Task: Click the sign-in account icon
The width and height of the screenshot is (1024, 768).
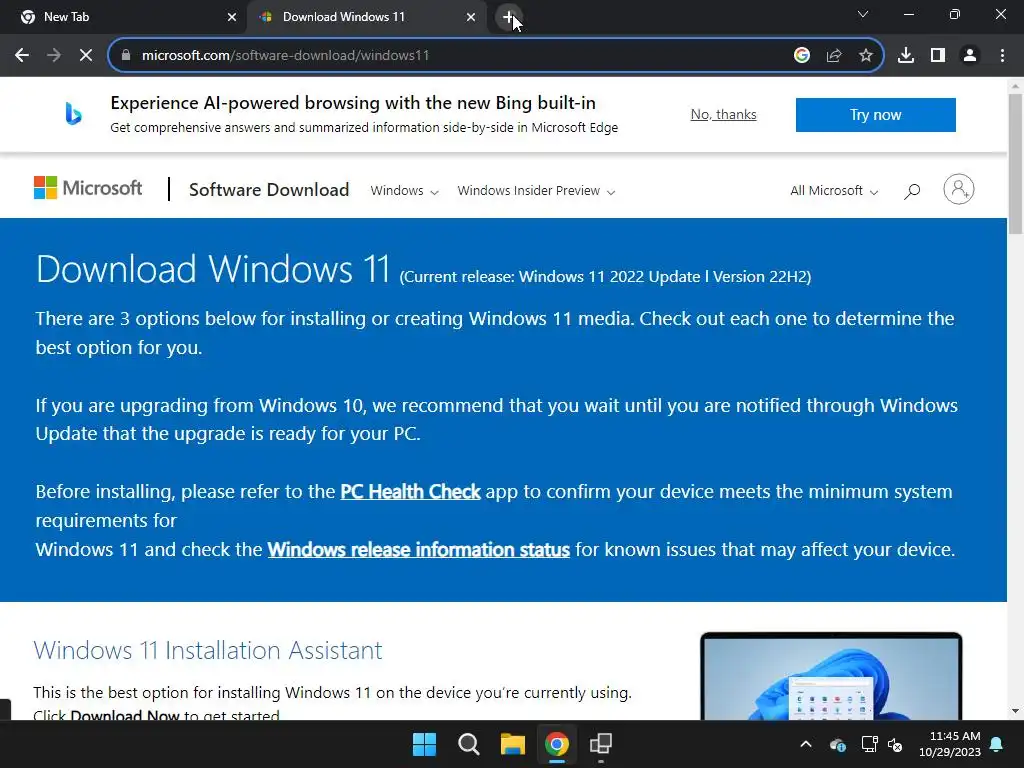Action: 959,189
